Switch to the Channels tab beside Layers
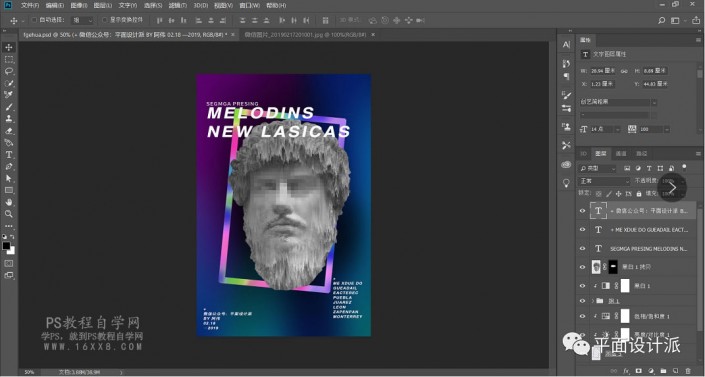Screen dimensions: 705x377 pos(621,153)
